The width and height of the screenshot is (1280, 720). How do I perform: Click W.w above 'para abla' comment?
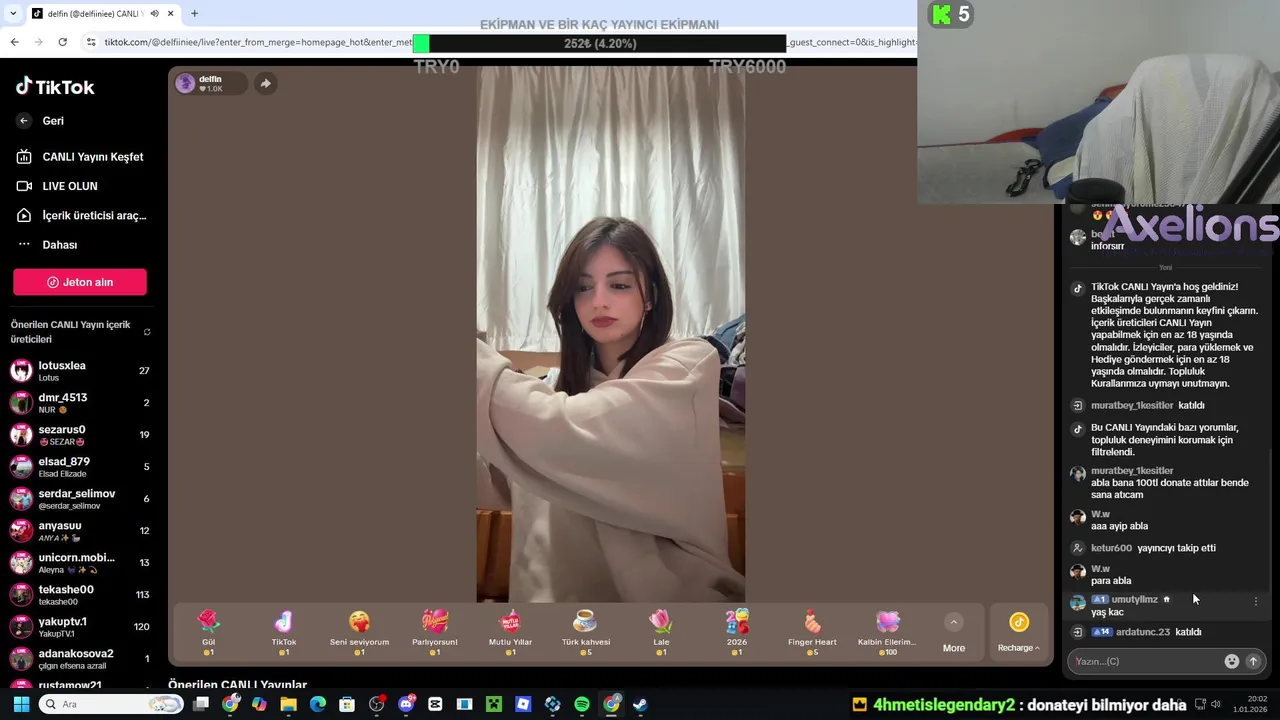[x=1100, y=569]
